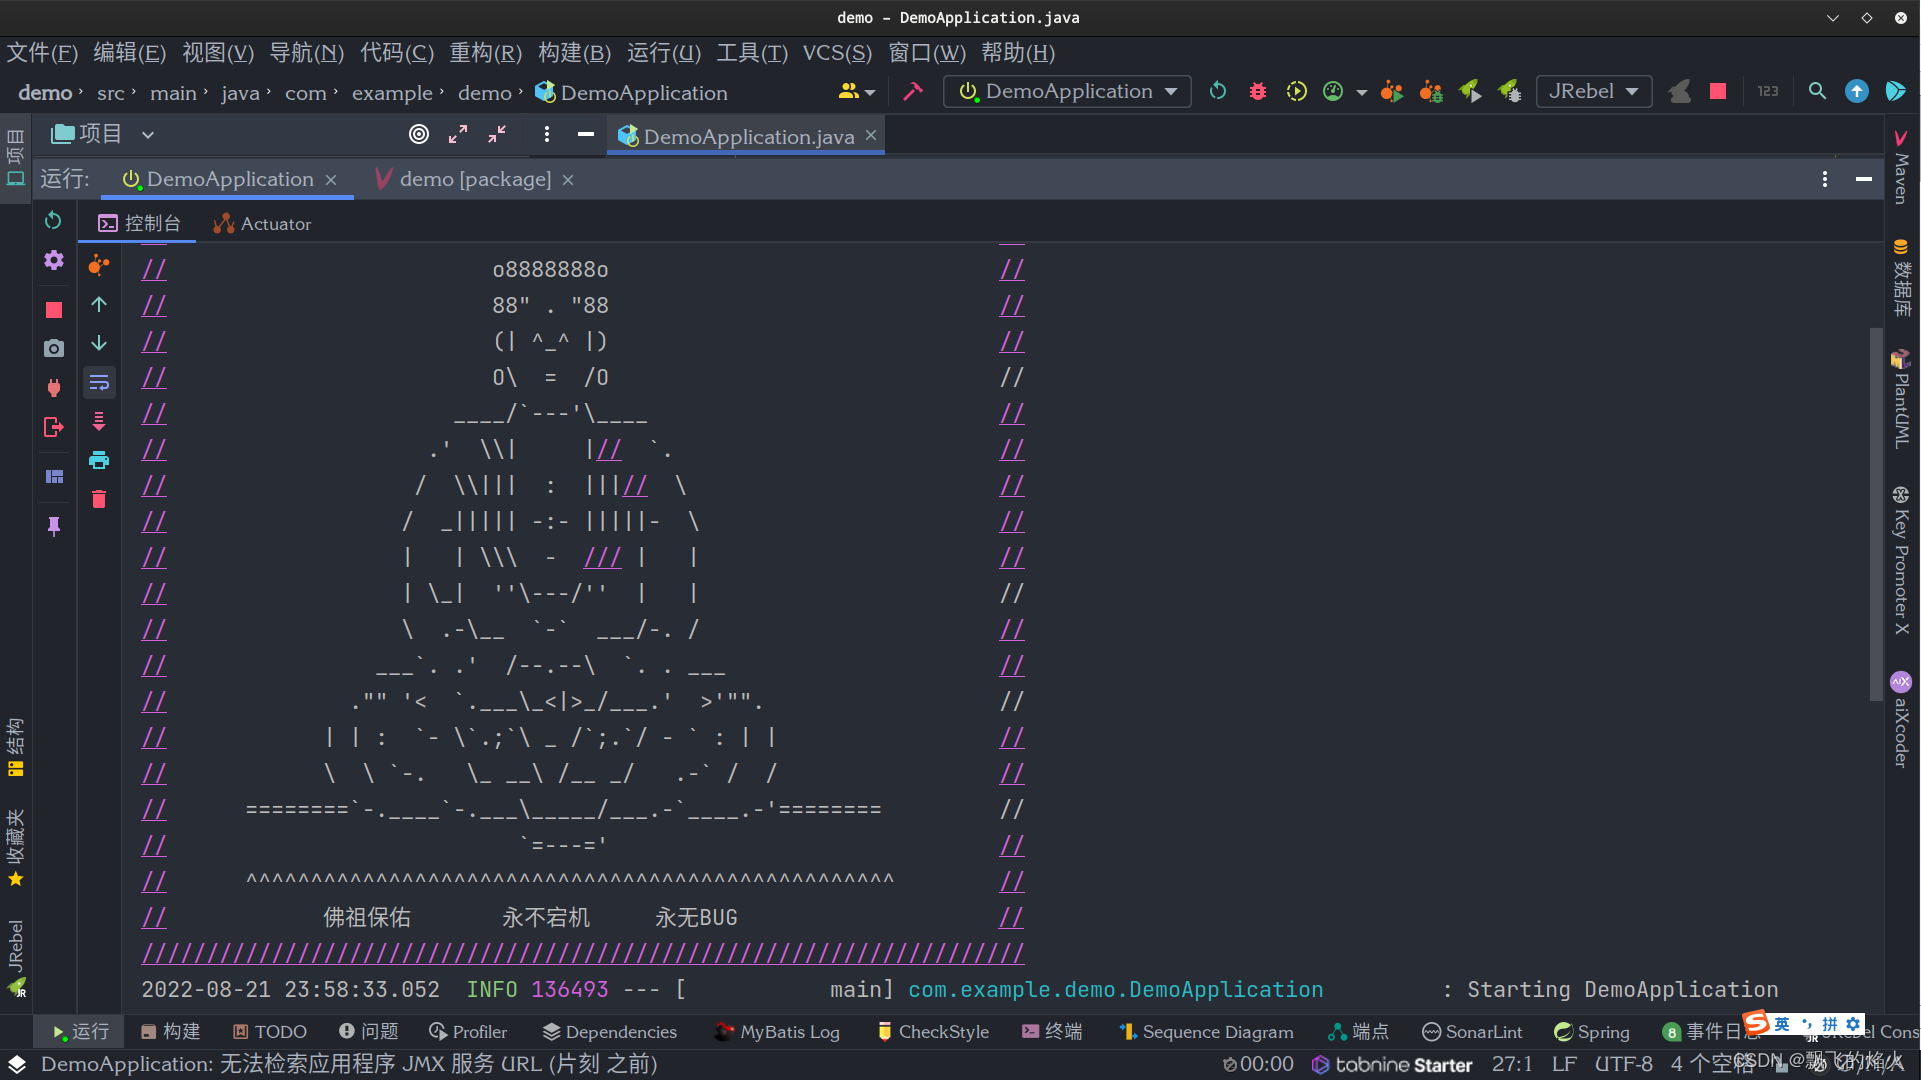Open the PlantUML side panel
Viewport: 1921px width, 1080px height.
coord(1901,399)
